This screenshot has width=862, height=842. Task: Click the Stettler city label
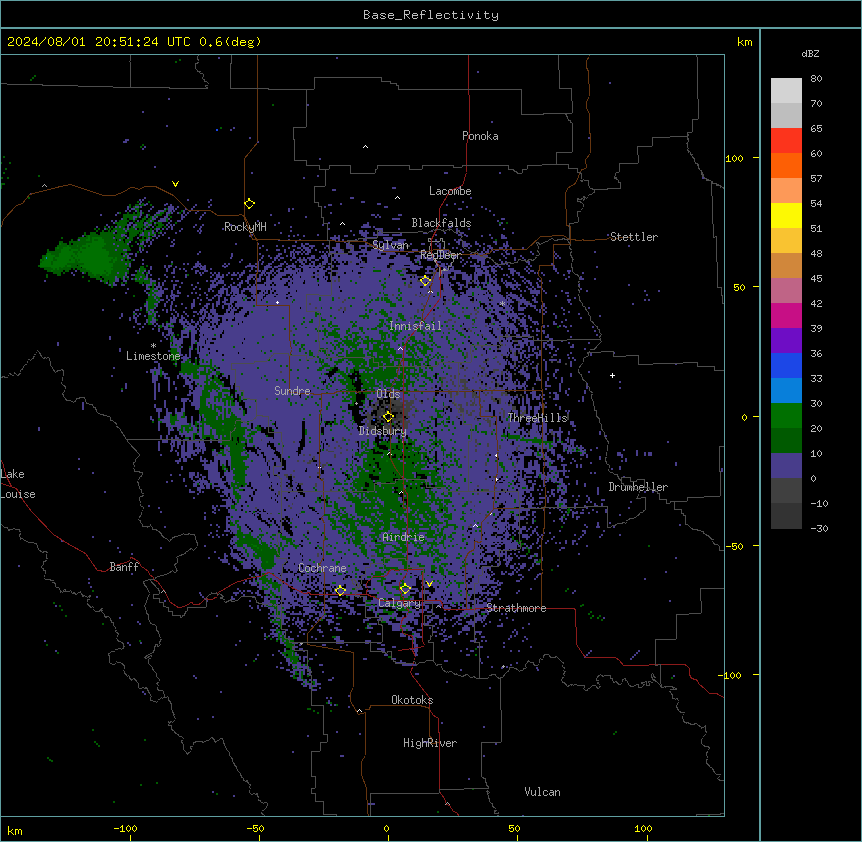point(634,237)
